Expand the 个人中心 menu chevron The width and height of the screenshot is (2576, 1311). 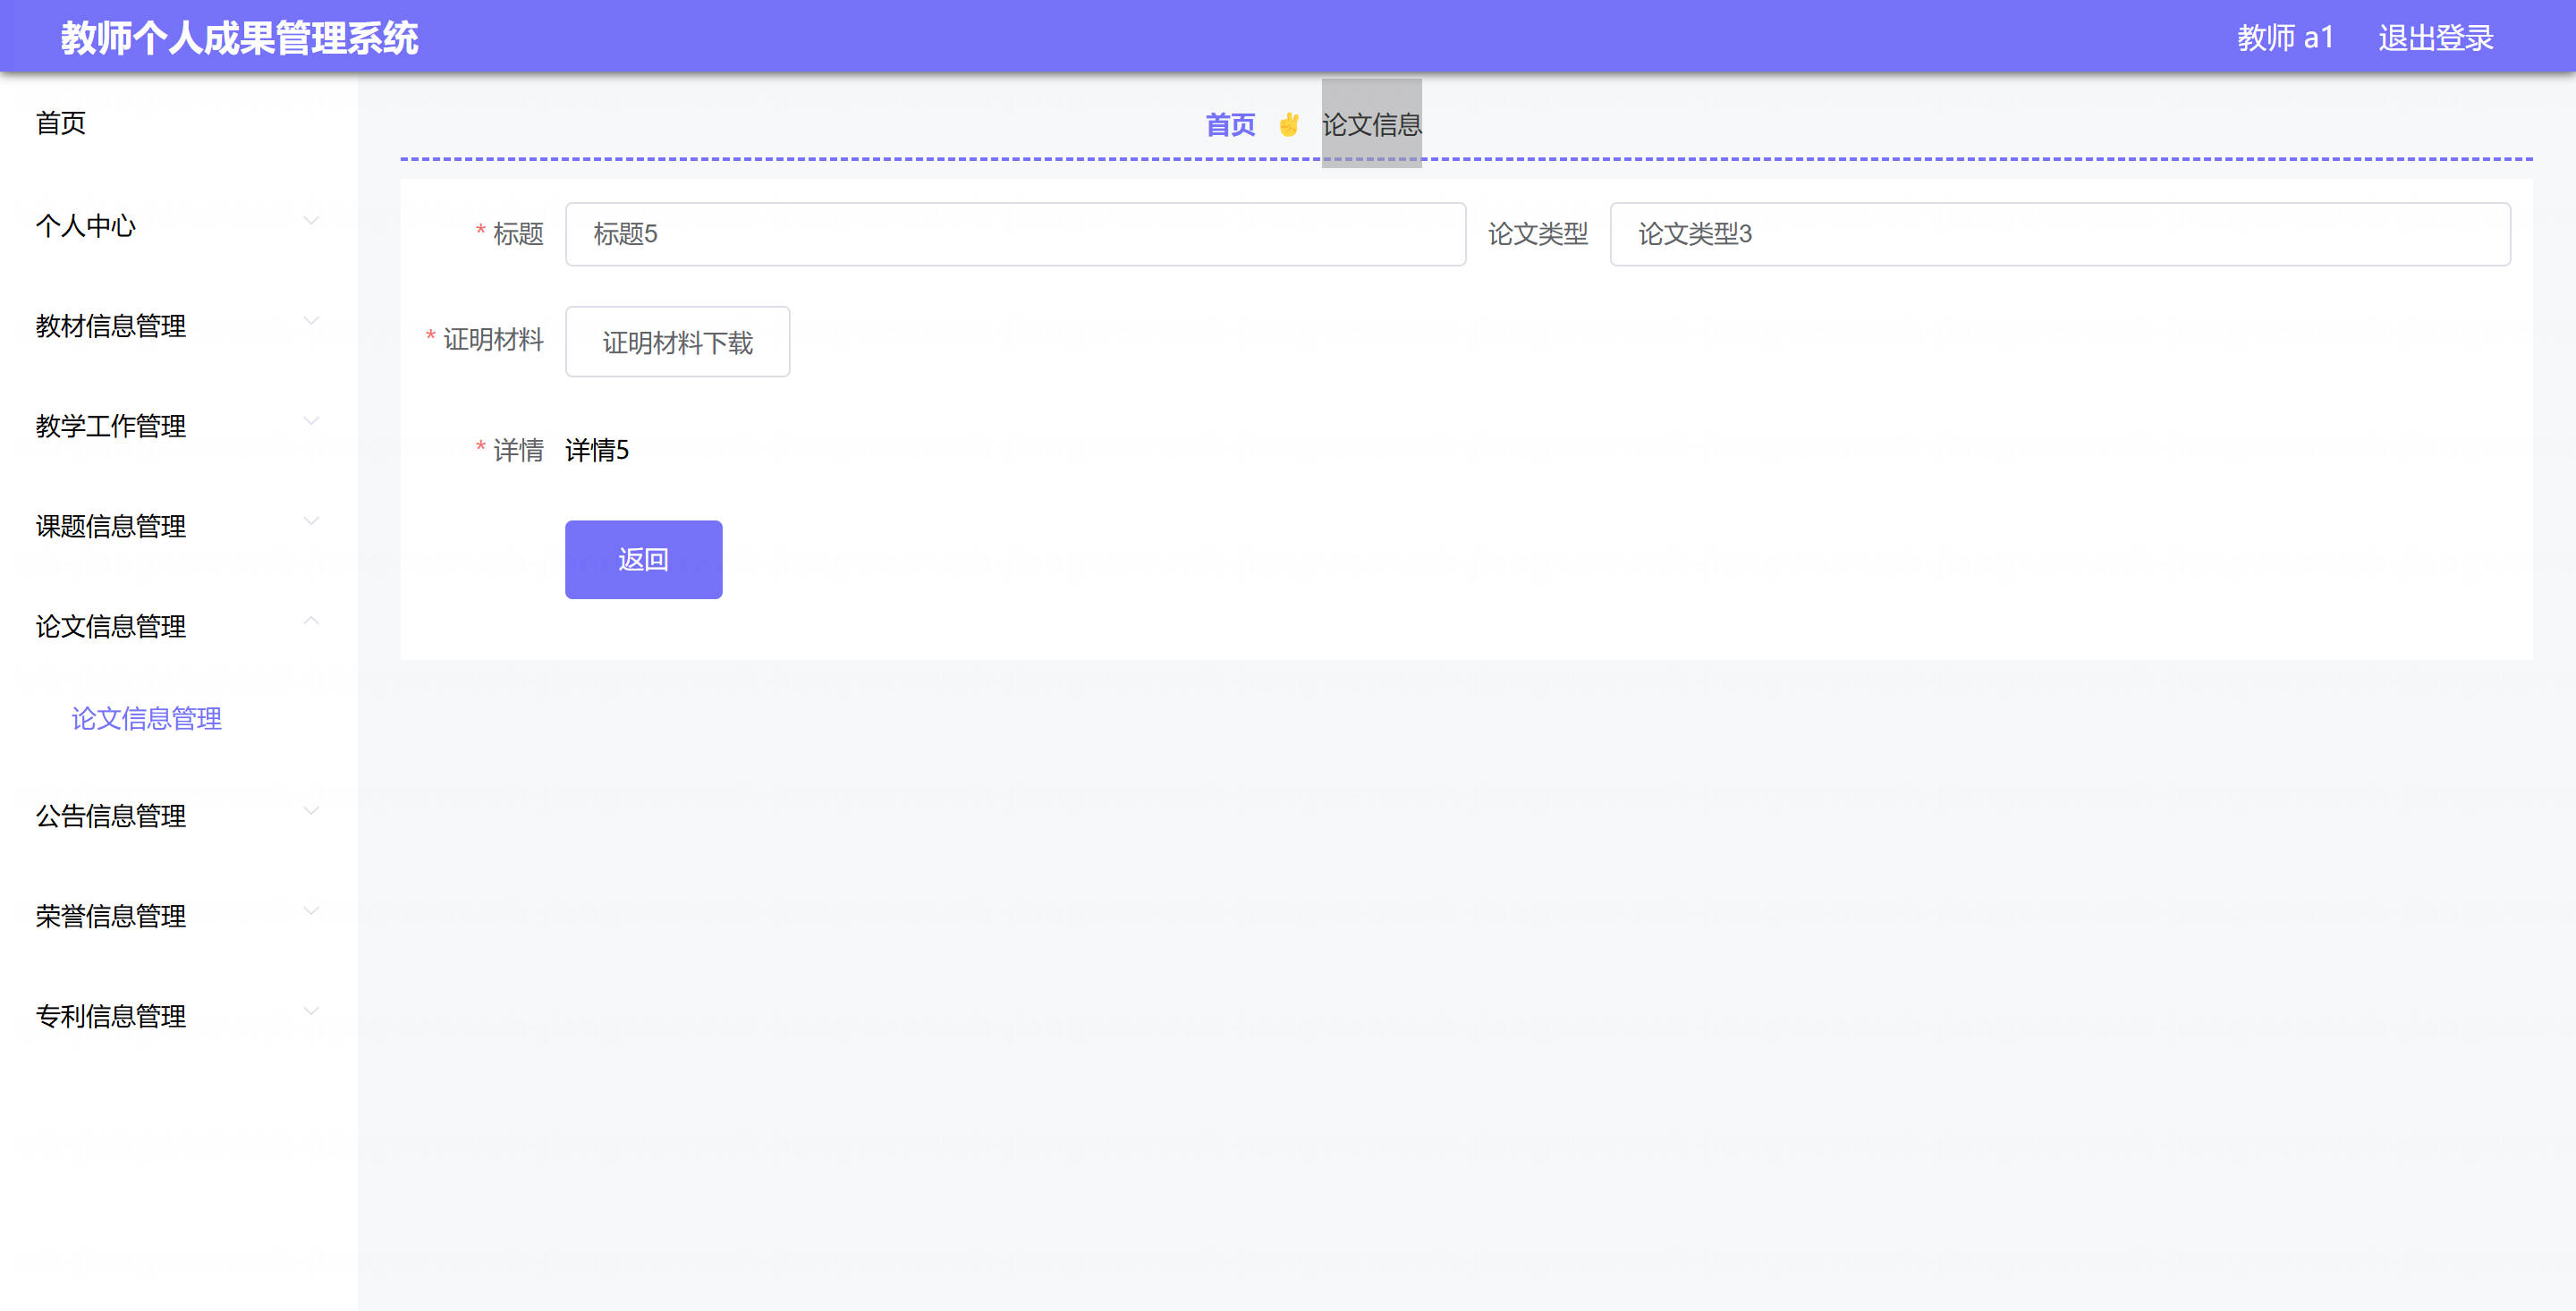click(x=311, y=221)
